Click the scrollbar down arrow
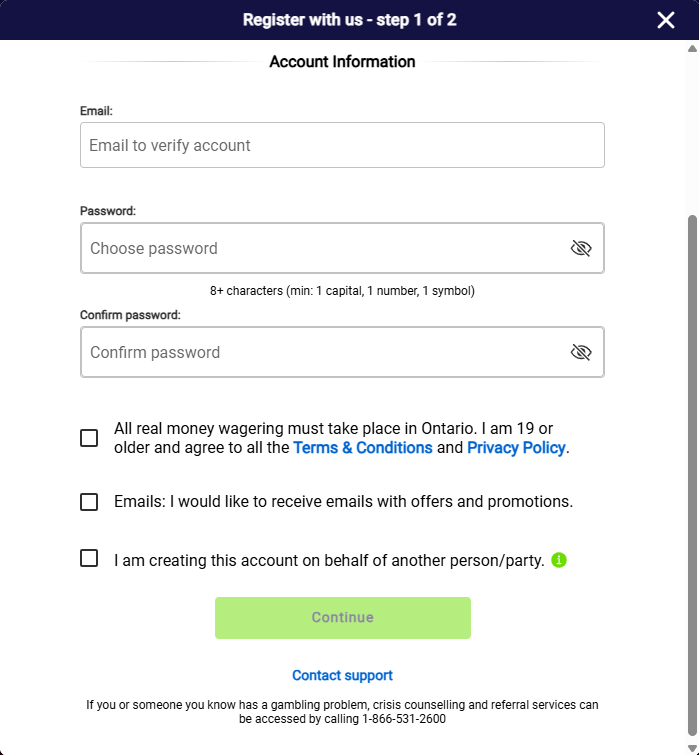 click(692, 748)
